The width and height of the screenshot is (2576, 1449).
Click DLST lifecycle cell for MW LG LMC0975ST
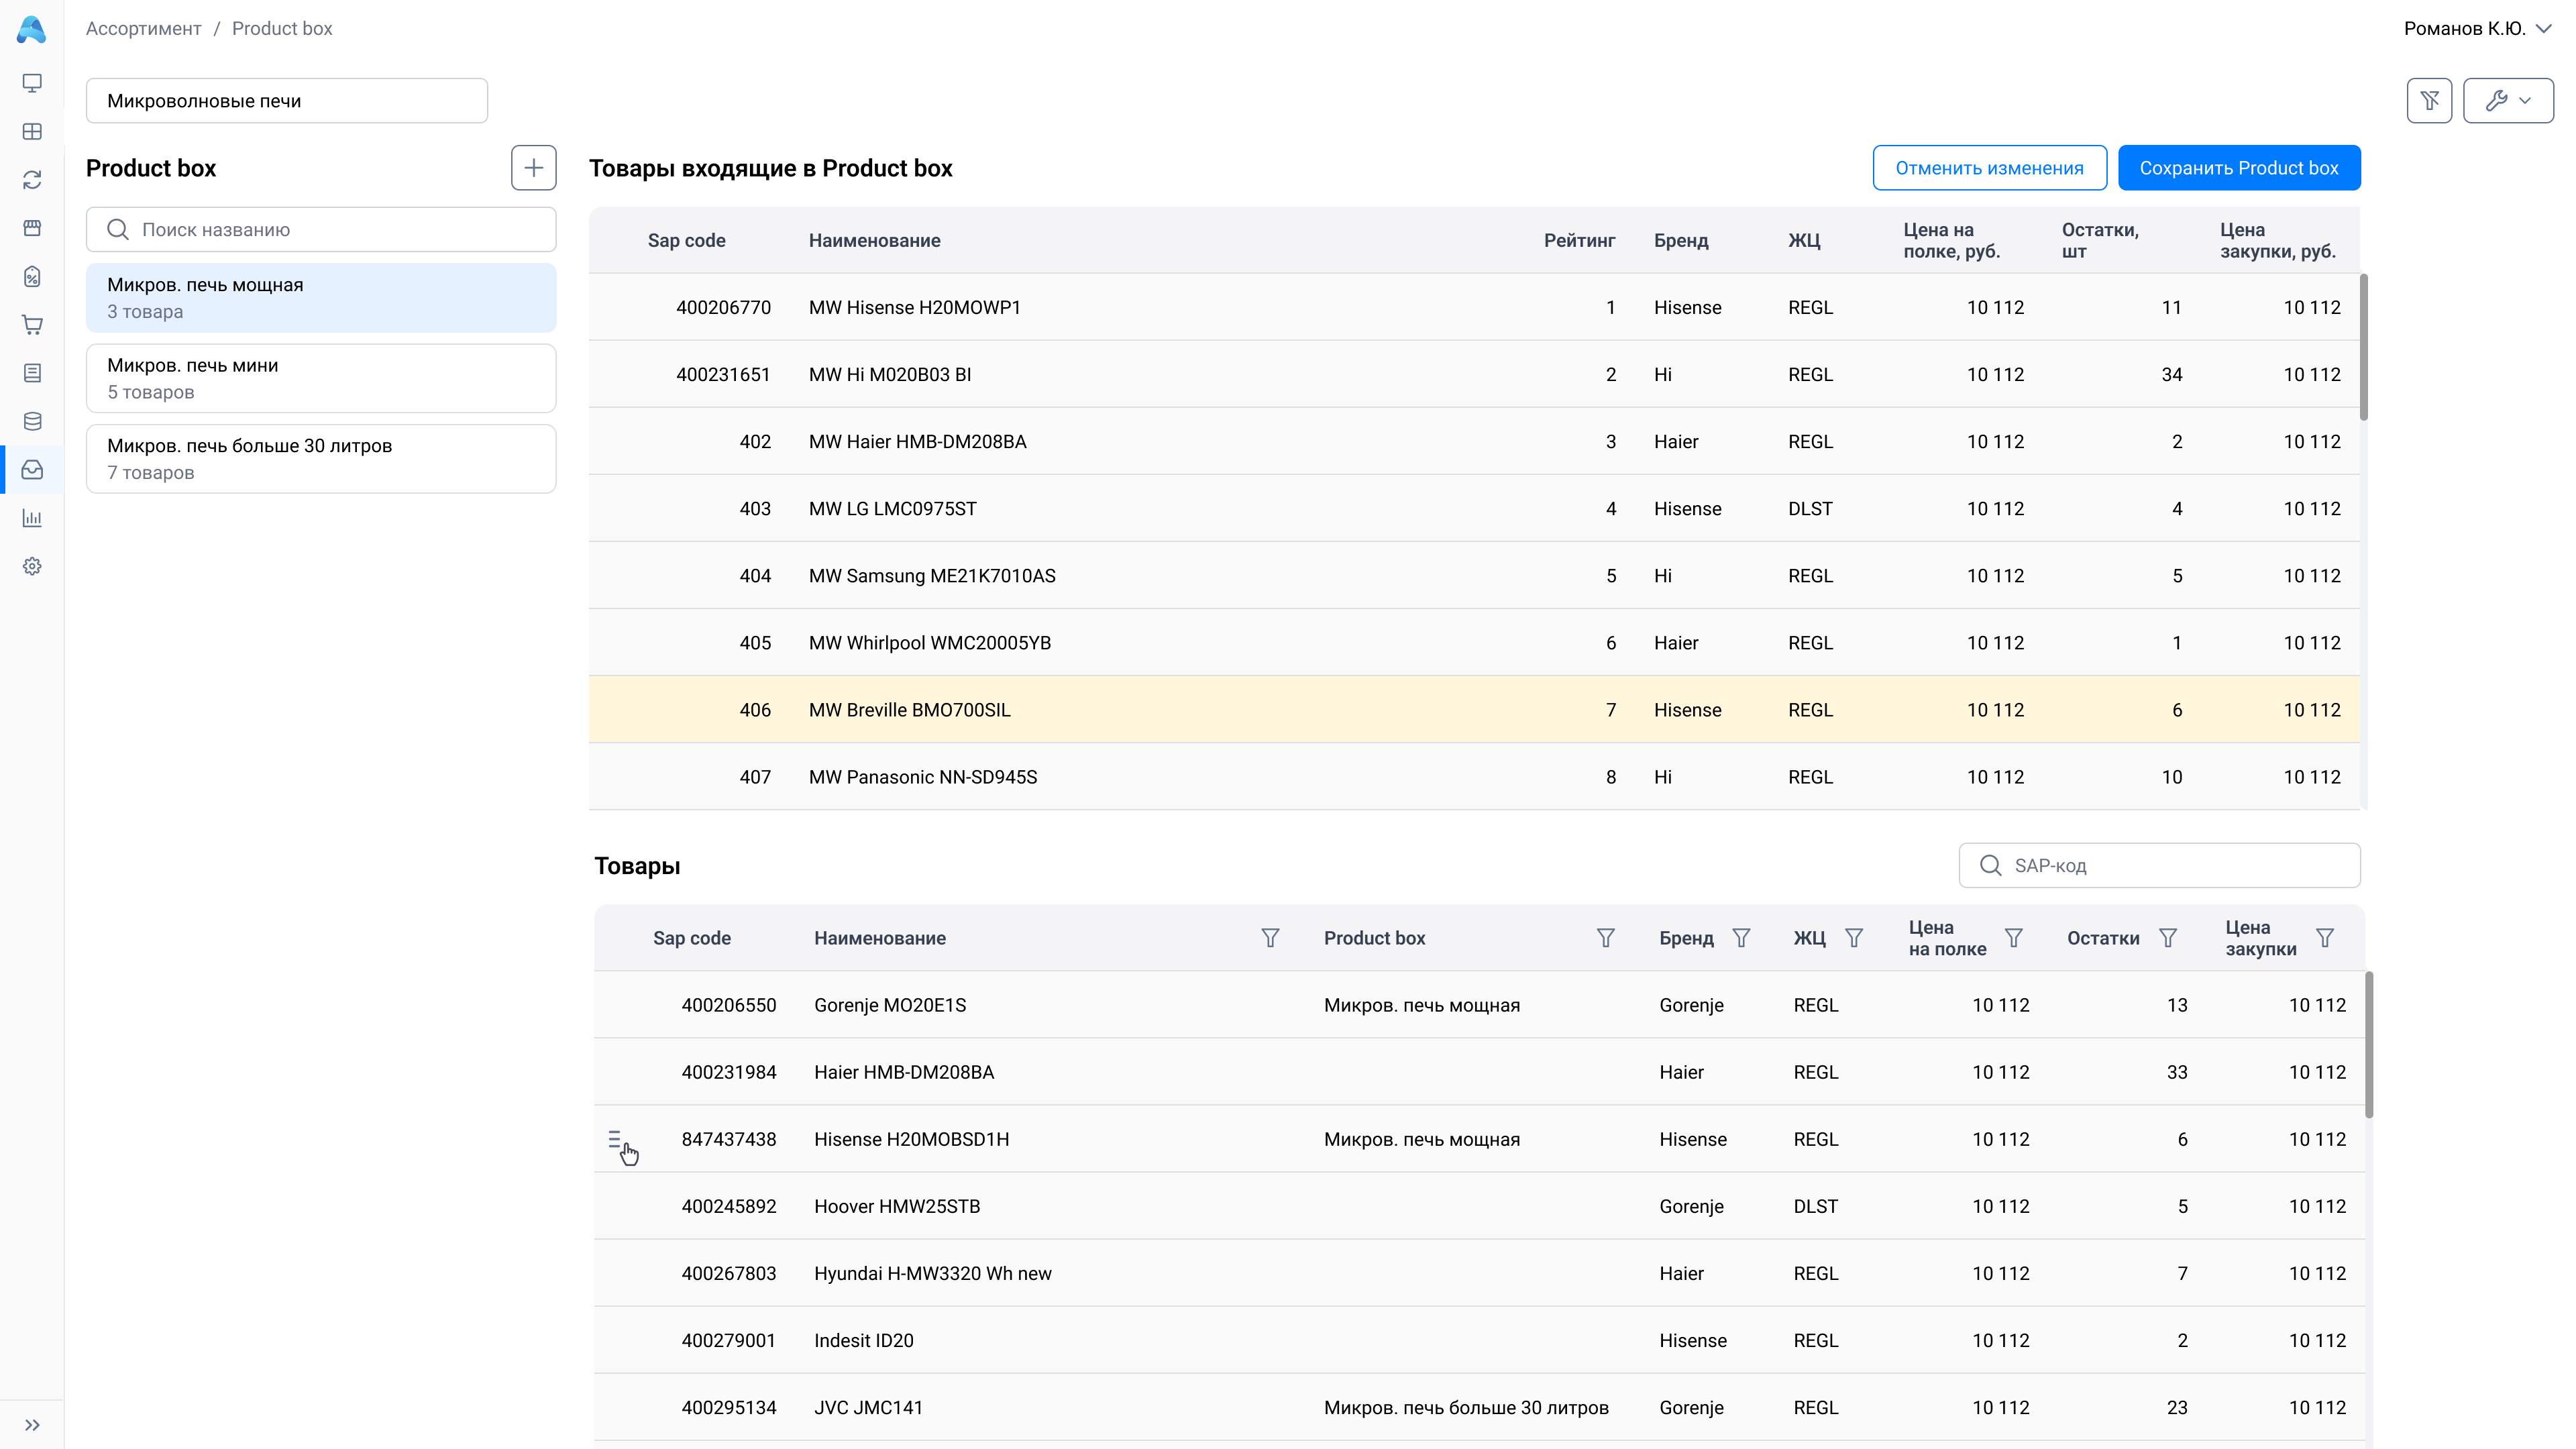click(1810, 509)
